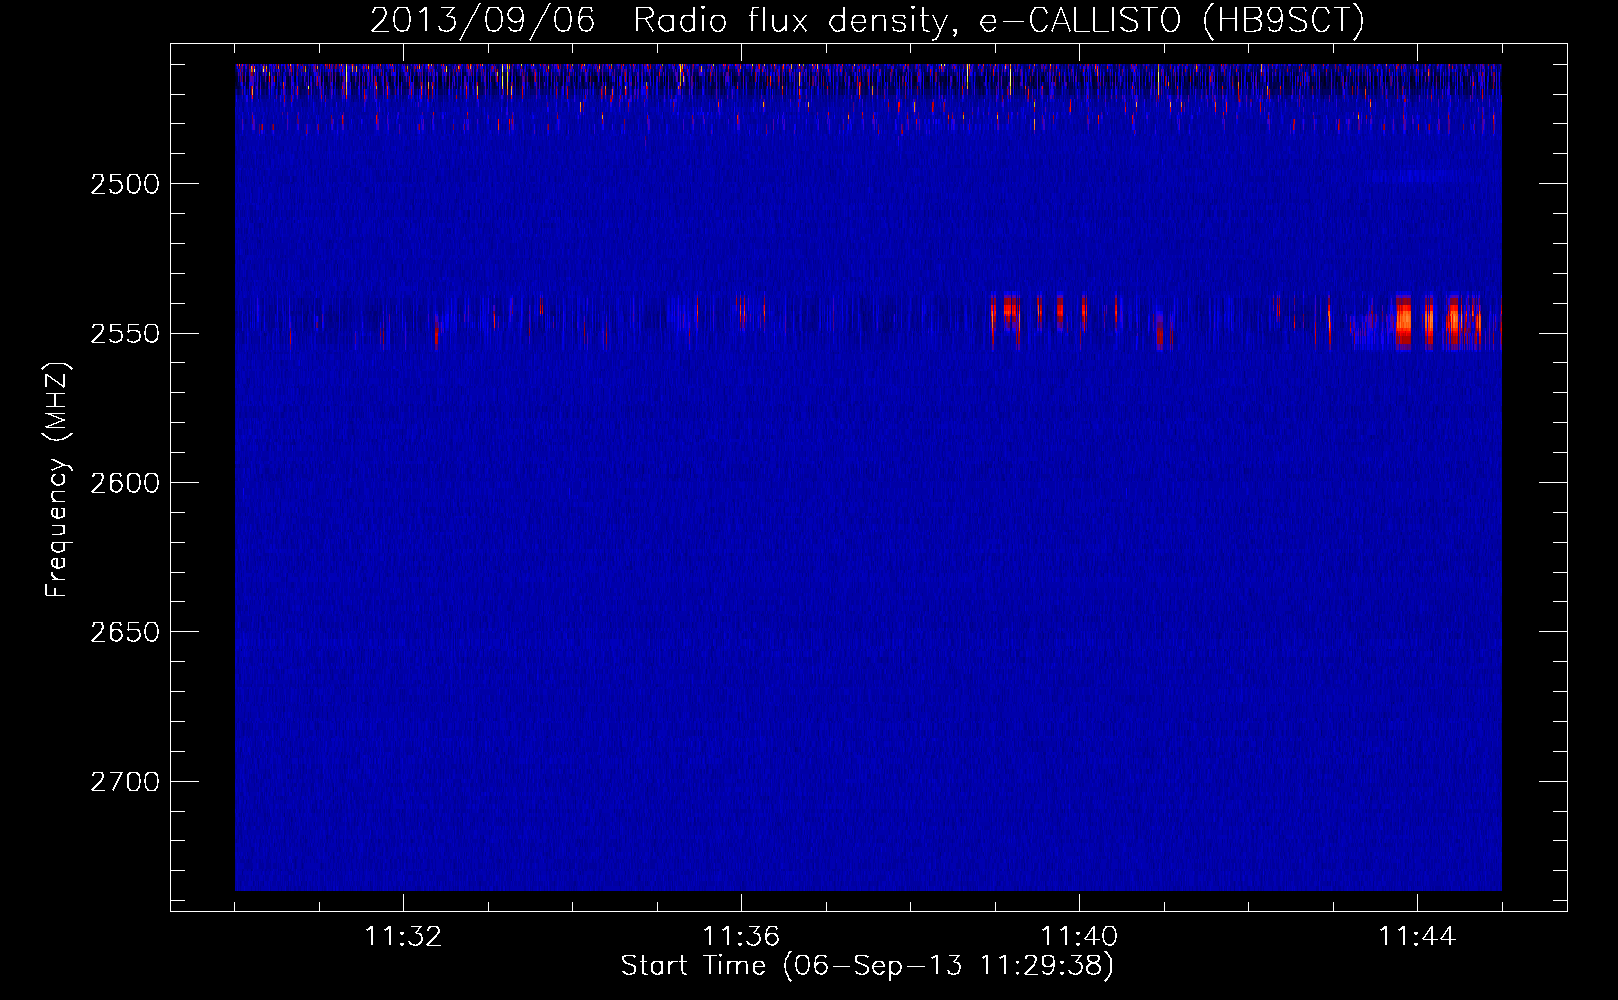The height and width of the screenshot is (1000, 1618).
Task: Click the 'Frequency (MHZ)' axis label
Action: click(x=57, y=480)
